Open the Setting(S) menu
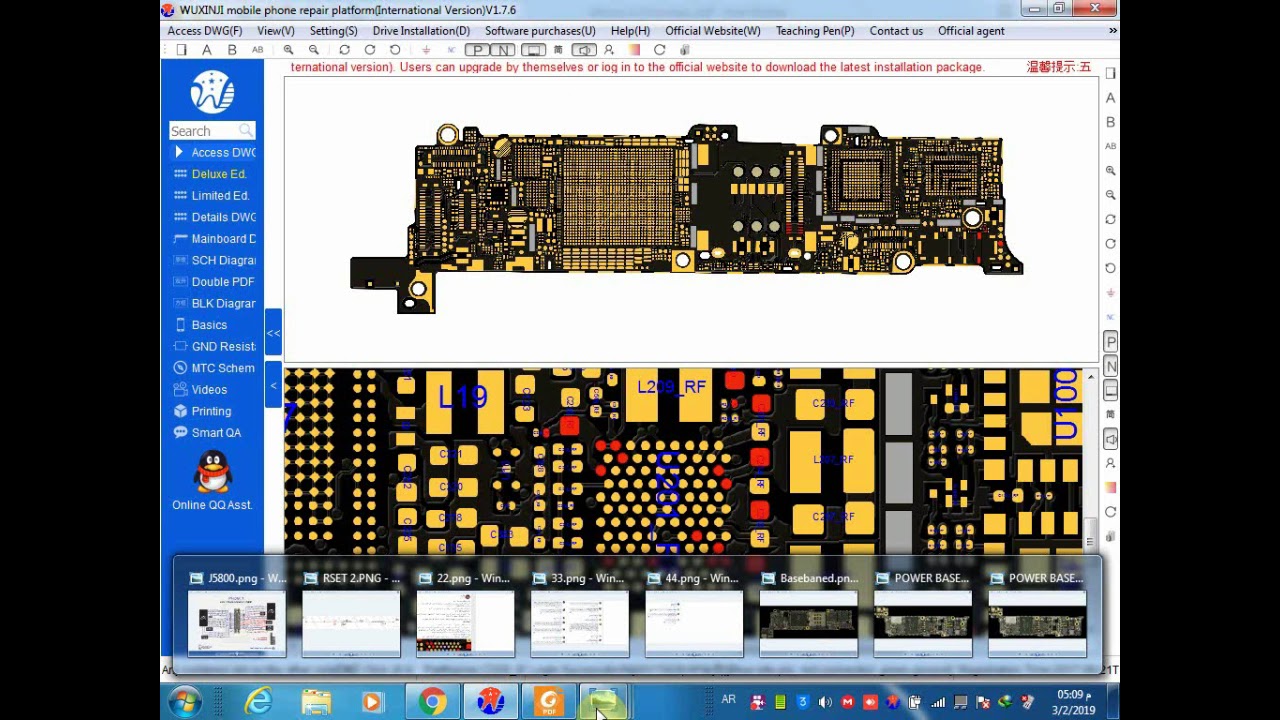This screenshot has width=1280, height=720. click(333, 31)
